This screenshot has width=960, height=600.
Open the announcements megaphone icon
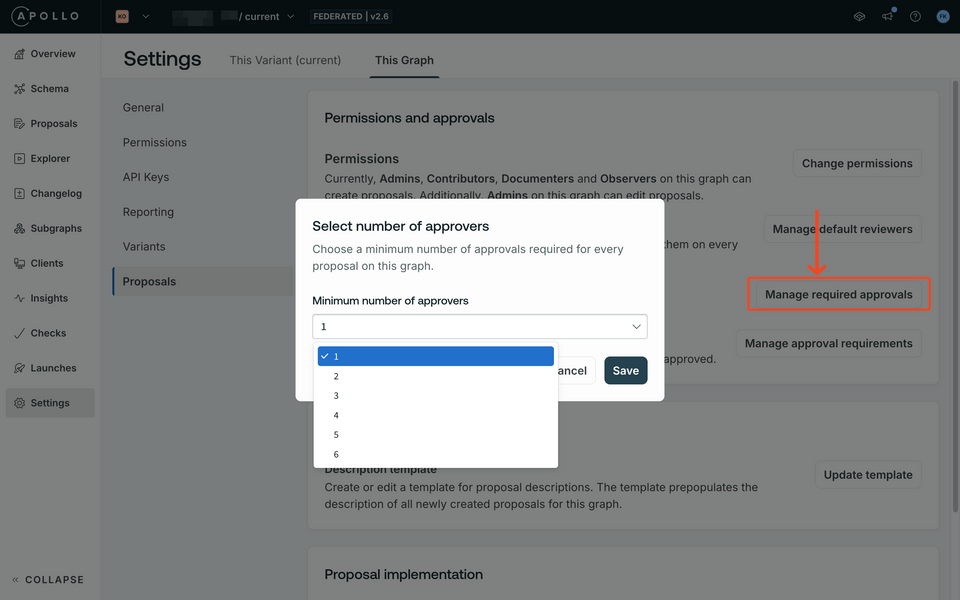tap(887, 16)
